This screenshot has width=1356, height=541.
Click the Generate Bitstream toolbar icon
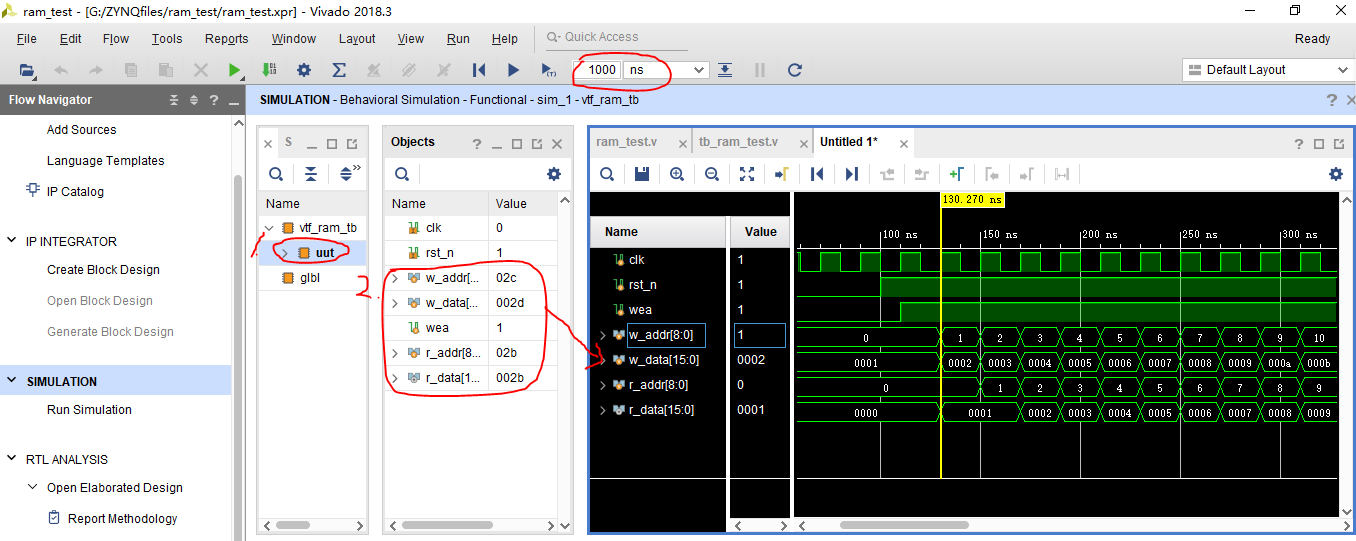(x=269, y=70)
